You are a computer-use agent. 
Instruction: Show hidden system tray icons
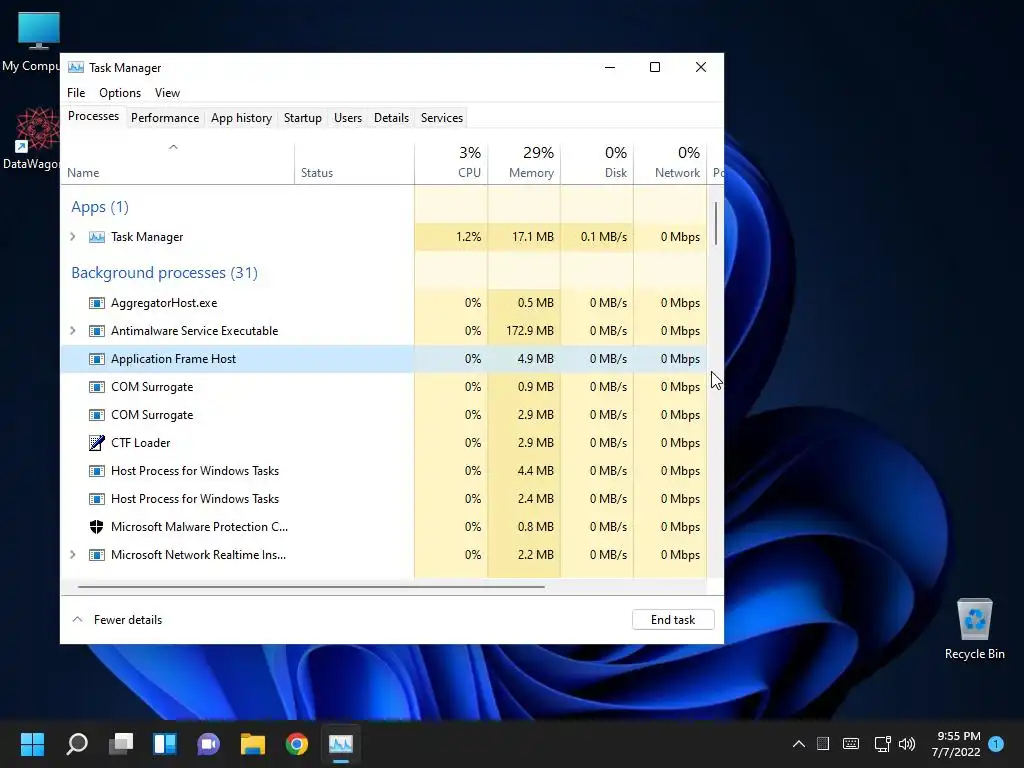click(799, 744)
